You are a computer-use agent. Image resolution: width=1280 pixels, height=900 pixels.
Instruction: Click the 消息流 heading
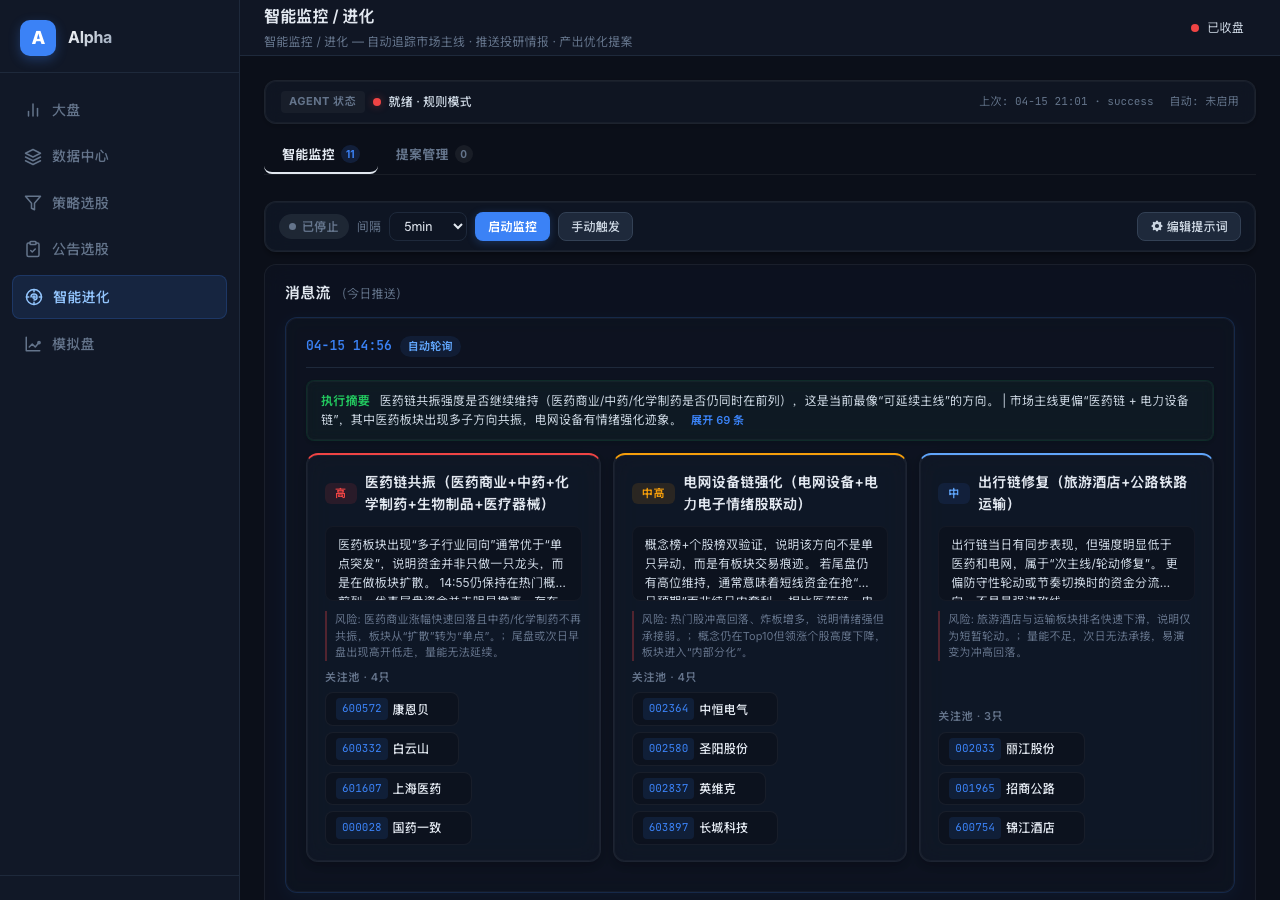pos(308,293)
